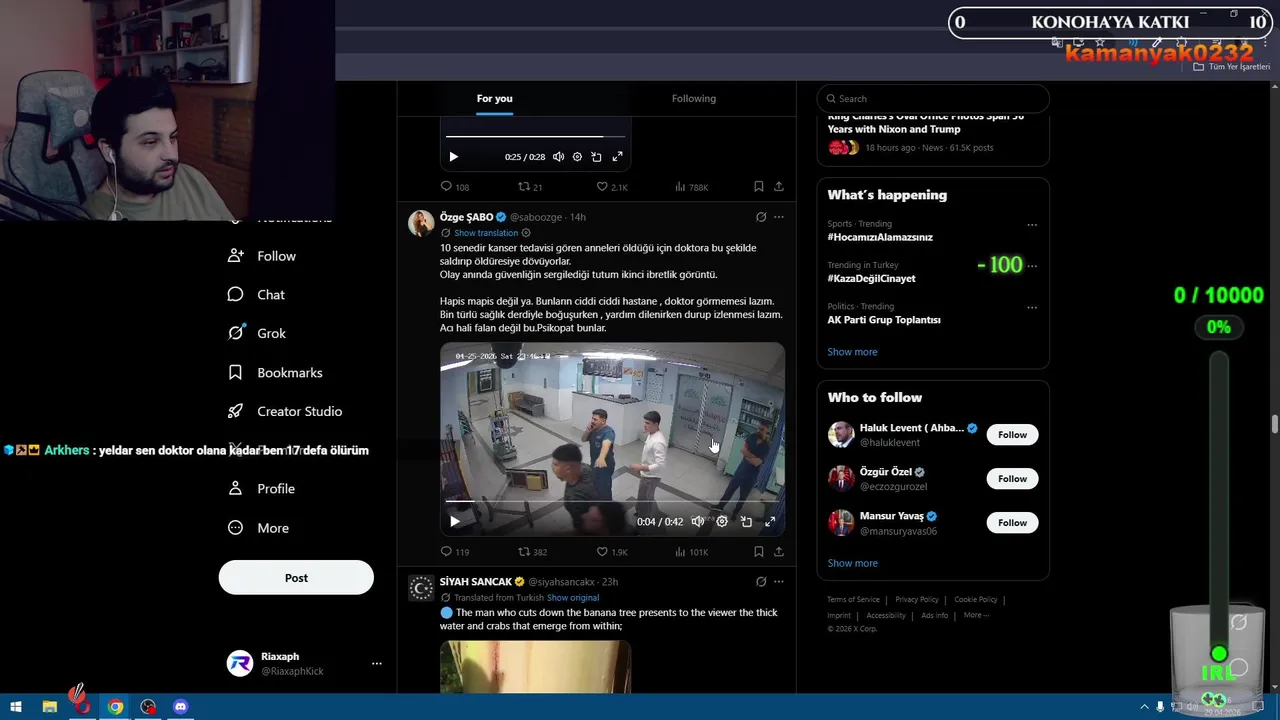Open #HocamızıAlamazsınız trending topic
1280x720 pixels.
[880, 237]
